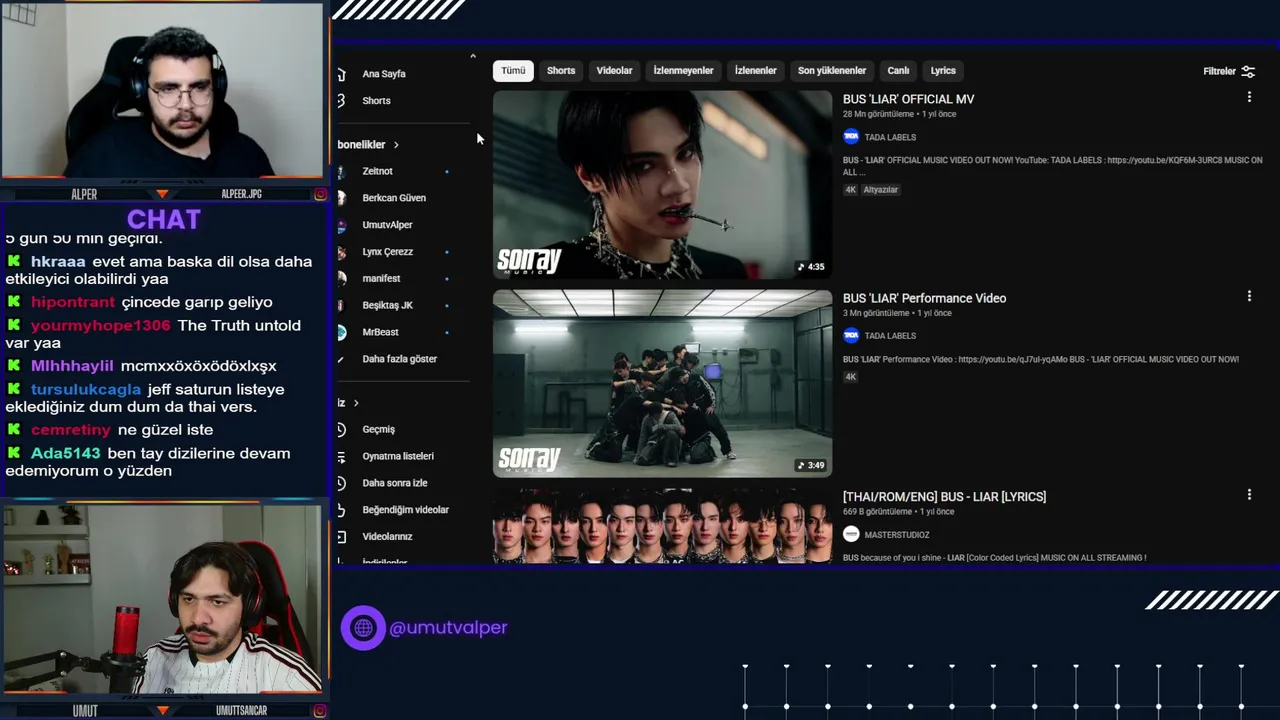Click Altyazılar badge on Official MV result
The height and width of the screenshot is (720, 1280).
(x=881, y=190)
